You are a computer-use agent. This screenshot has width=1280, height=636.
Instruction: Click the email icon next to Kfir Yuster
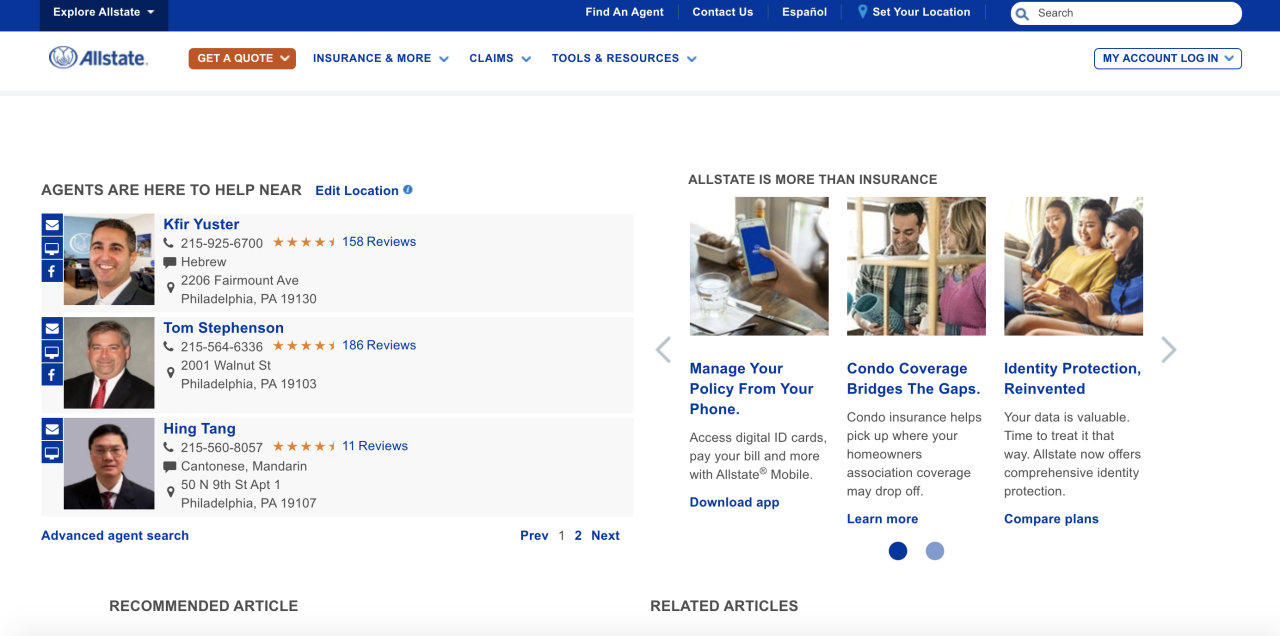[x=51, y=224]
